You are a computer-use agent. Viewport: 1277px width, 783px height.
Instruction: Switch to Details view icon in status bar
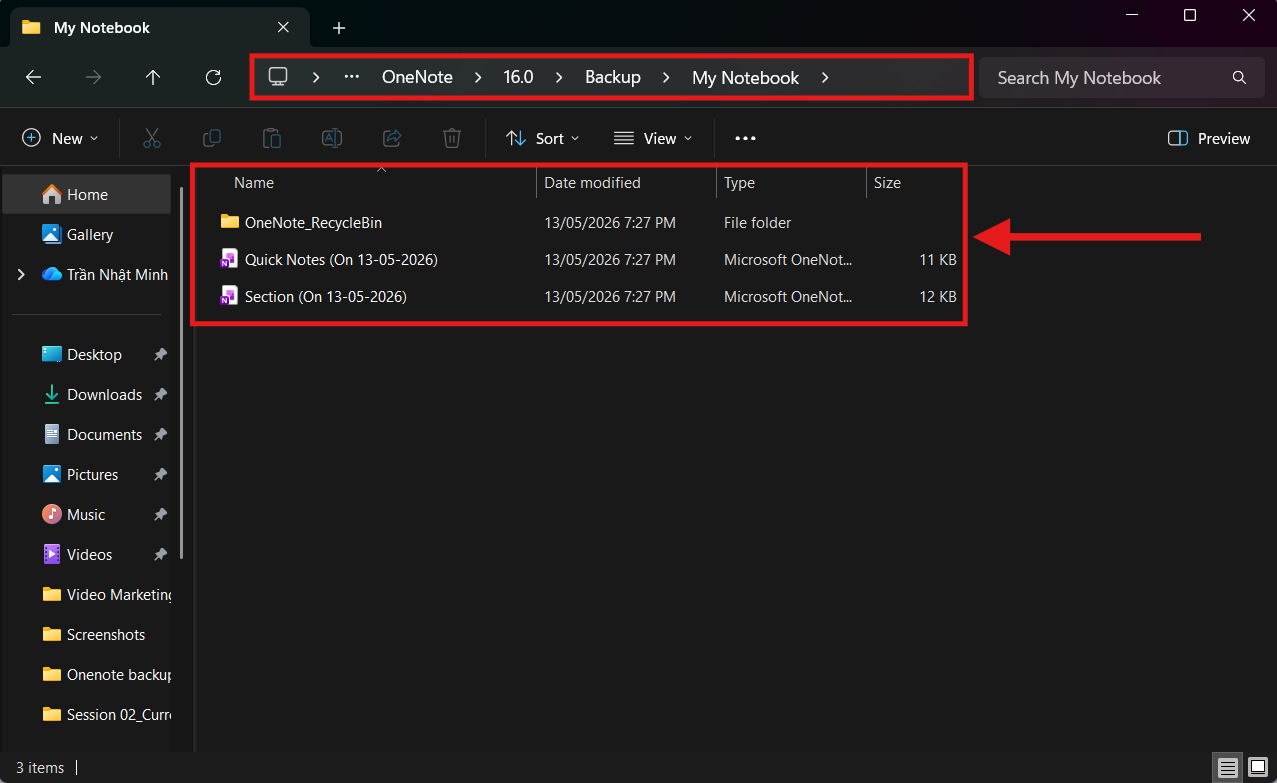pyautogui.click(x=1228, y=768)
